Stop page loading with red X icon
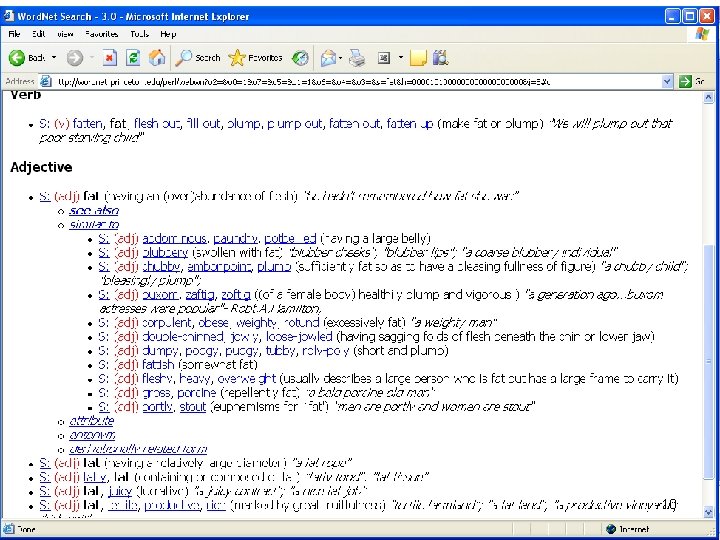The width and height of the screenshot is (720, 540). [x=109, y=58]
